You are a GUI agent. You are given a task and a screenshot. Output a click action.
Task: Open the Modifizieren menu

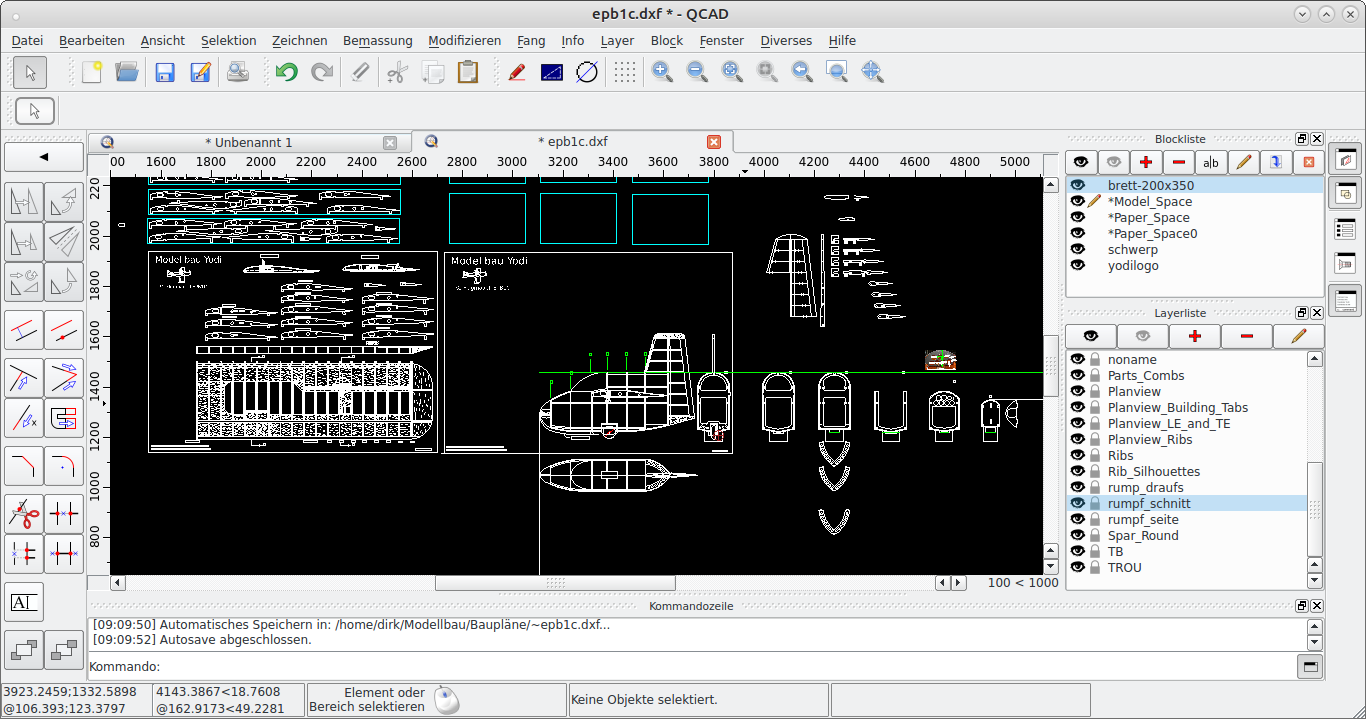click(465, 40)
